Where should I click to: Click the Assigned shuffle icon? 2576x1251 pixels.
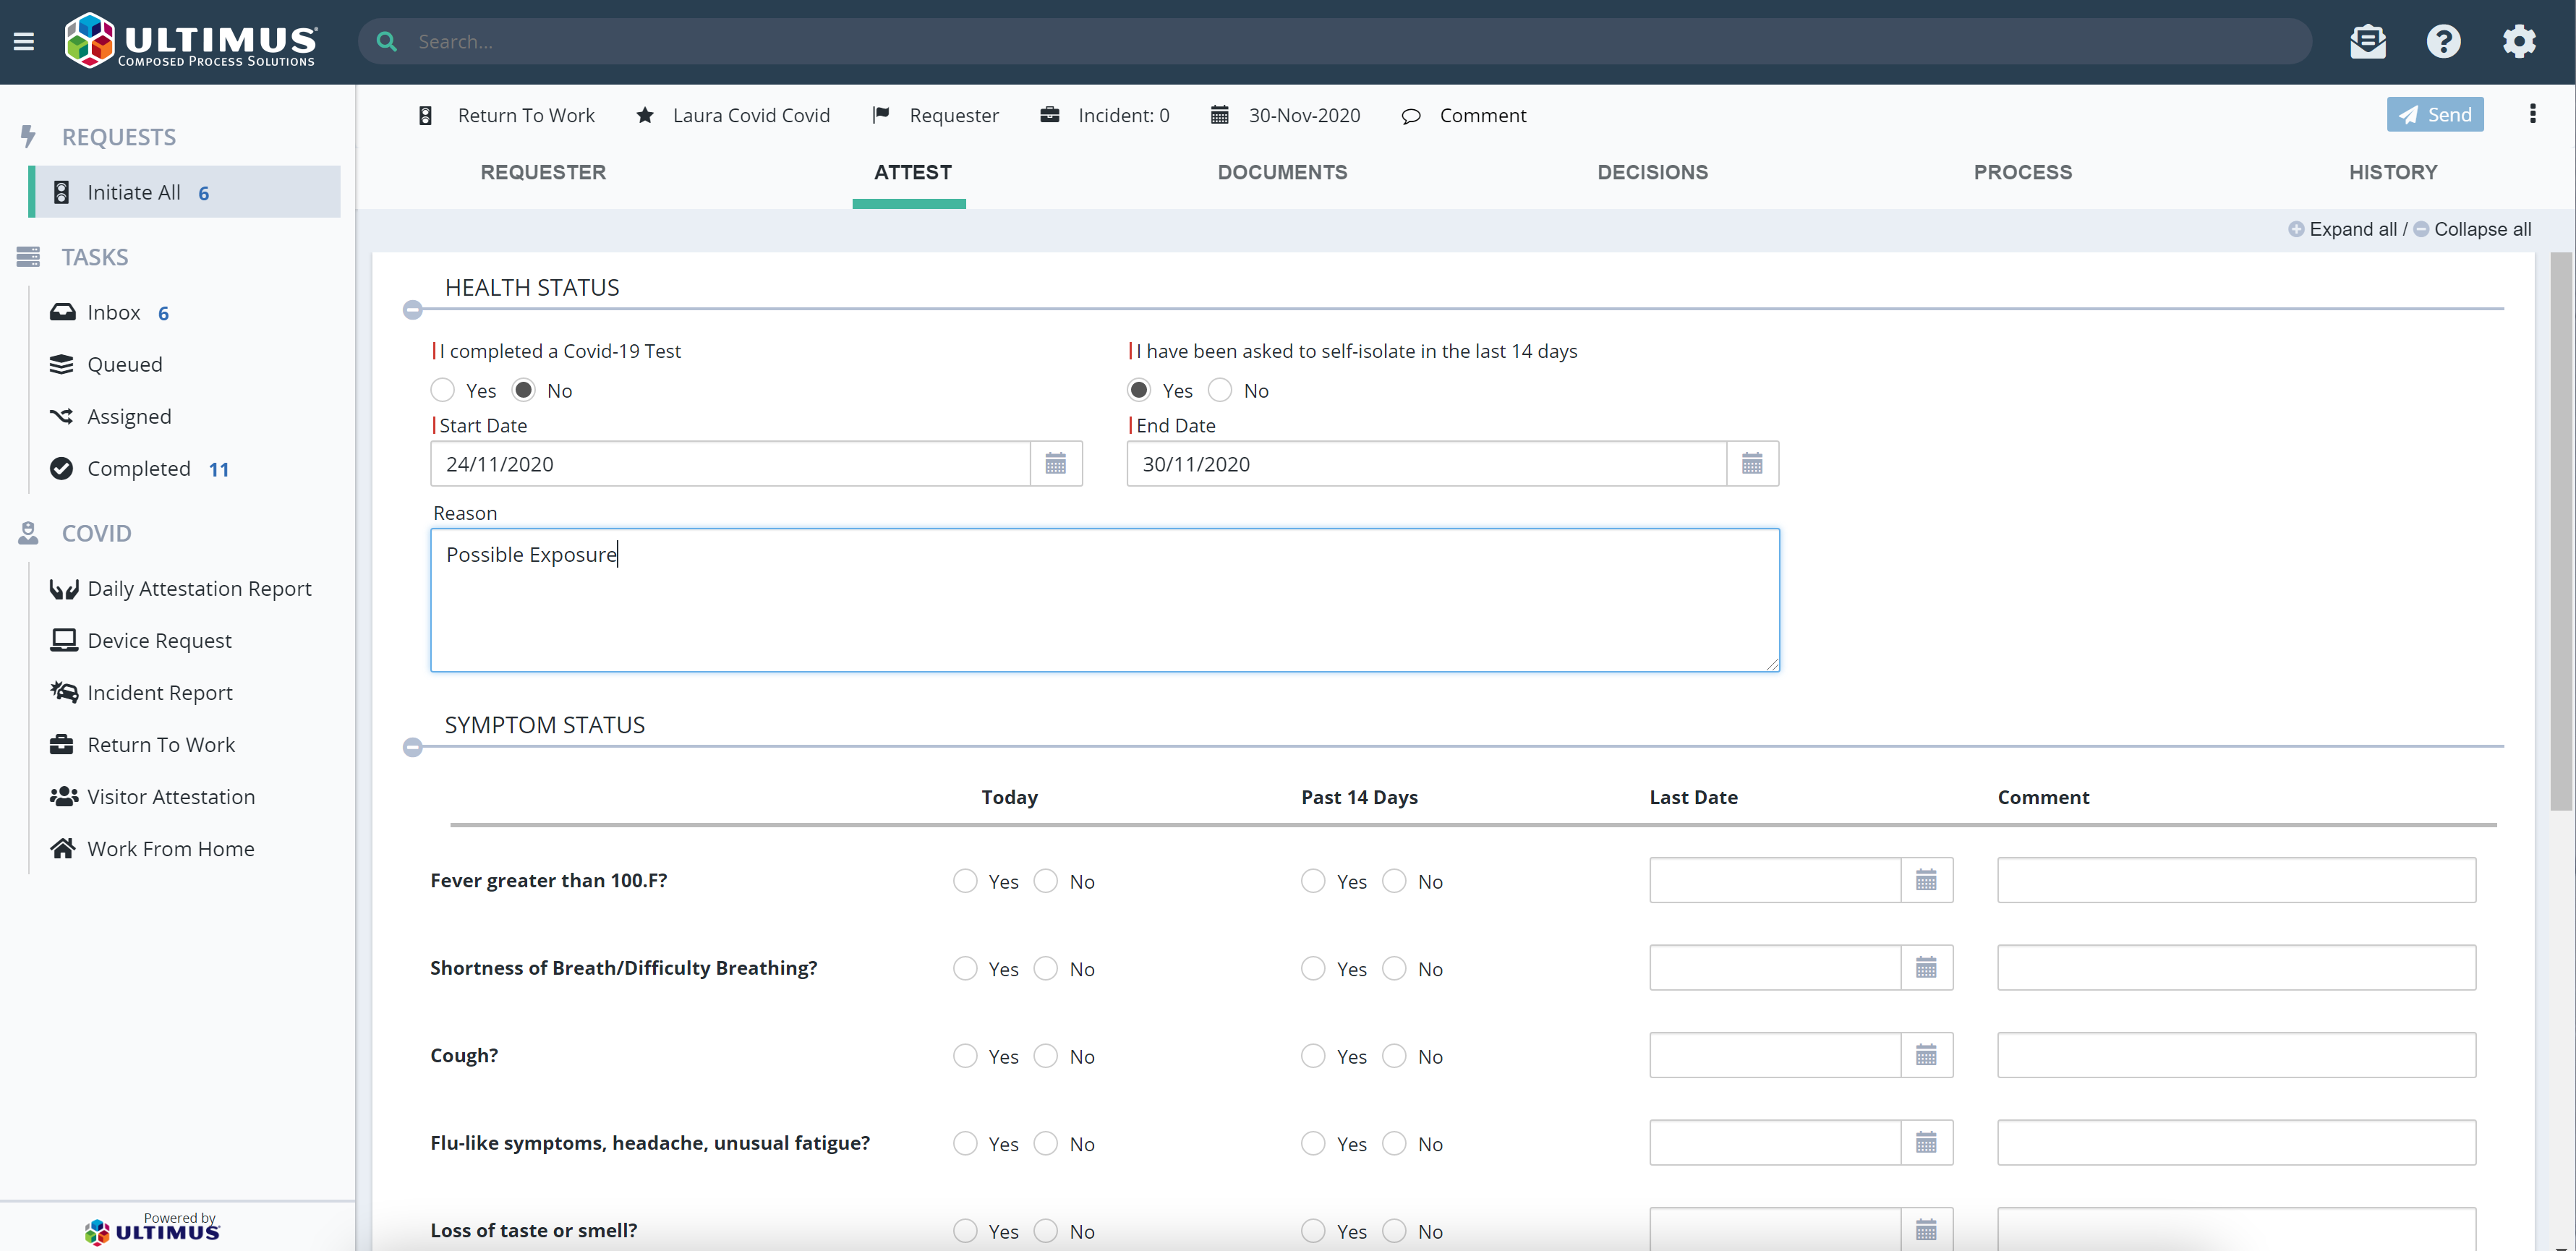(62, 416)
